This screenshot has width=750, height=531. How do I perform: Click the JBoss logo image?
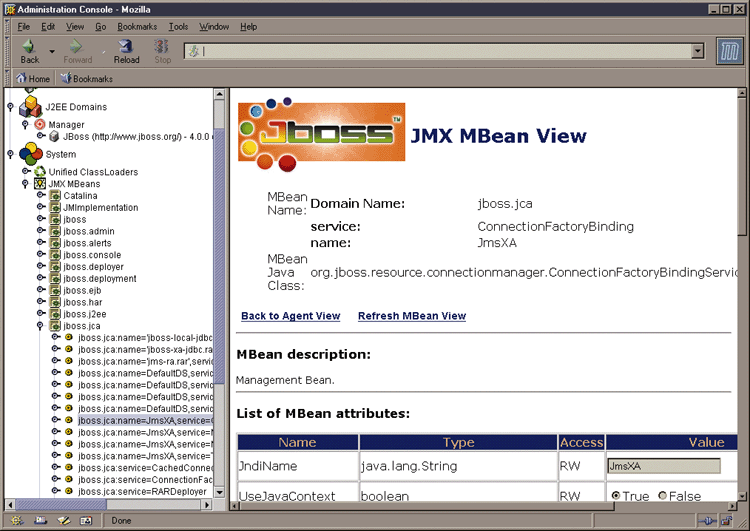321,133
